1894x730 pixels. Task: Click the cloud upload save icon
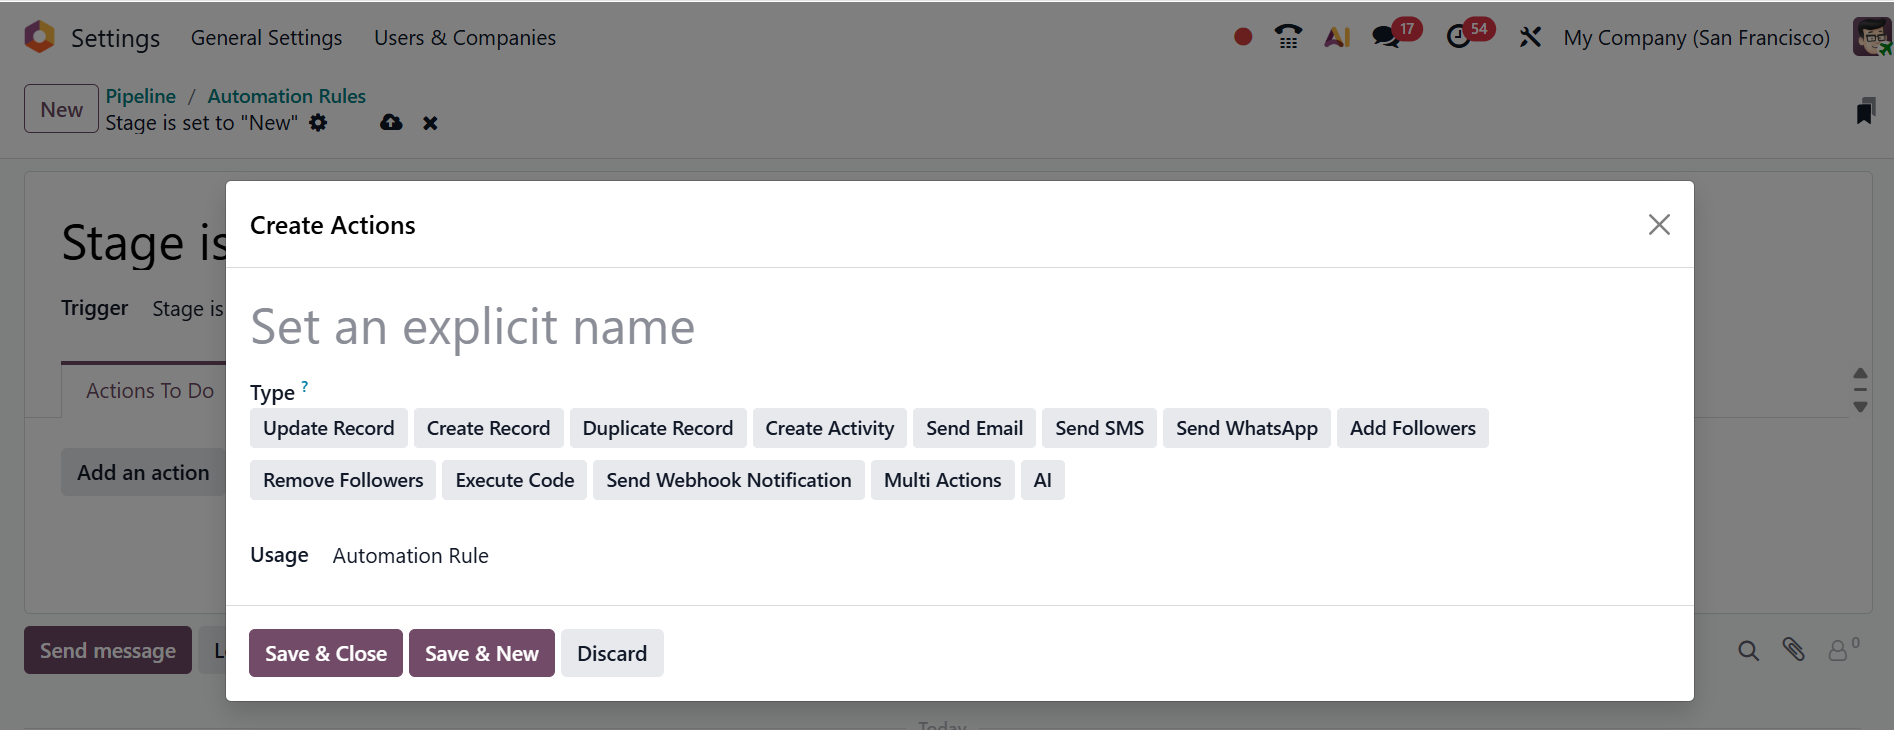[x=391, y=122]
